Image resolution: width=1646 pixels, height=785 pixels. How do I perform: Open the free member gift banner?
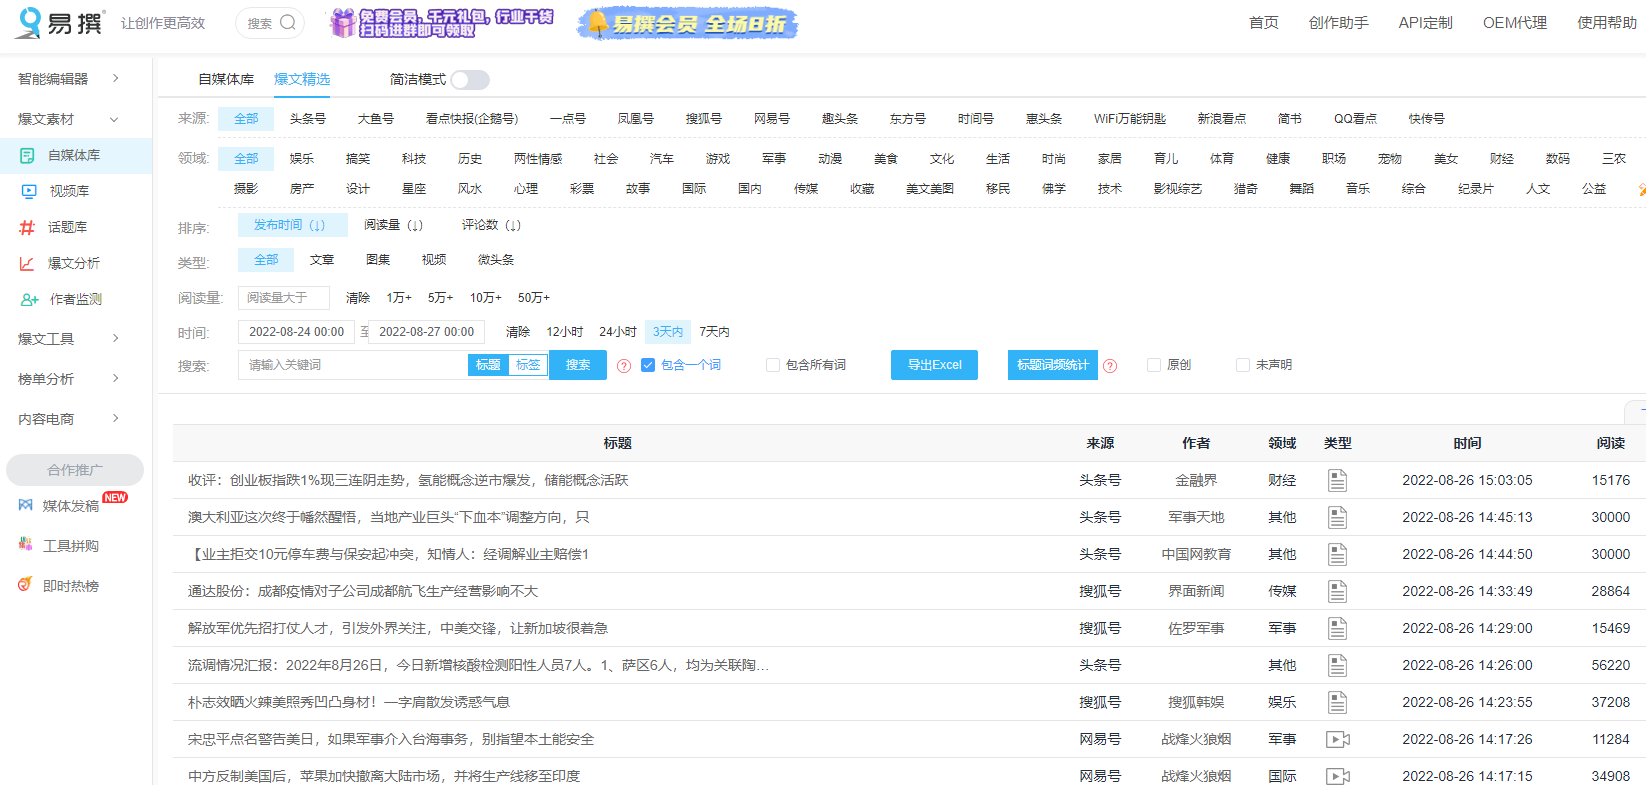441,23
